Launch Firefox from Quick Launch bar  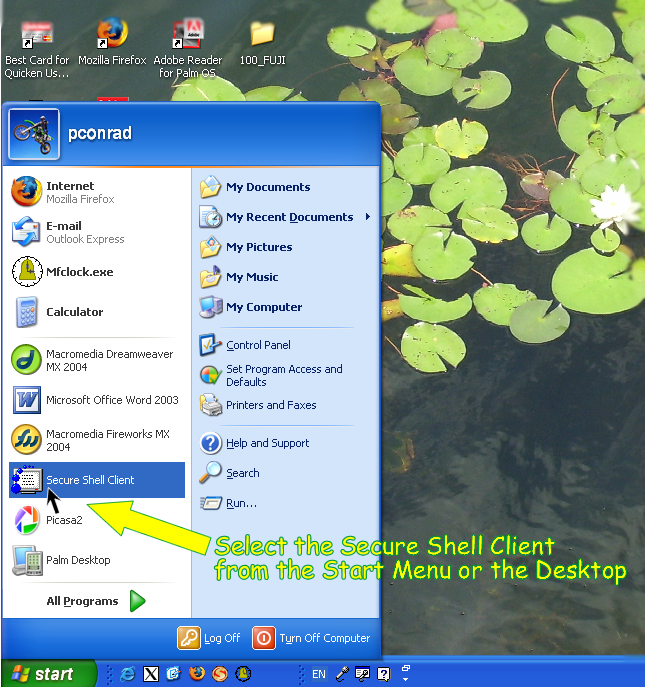click(x=197, y=673)
